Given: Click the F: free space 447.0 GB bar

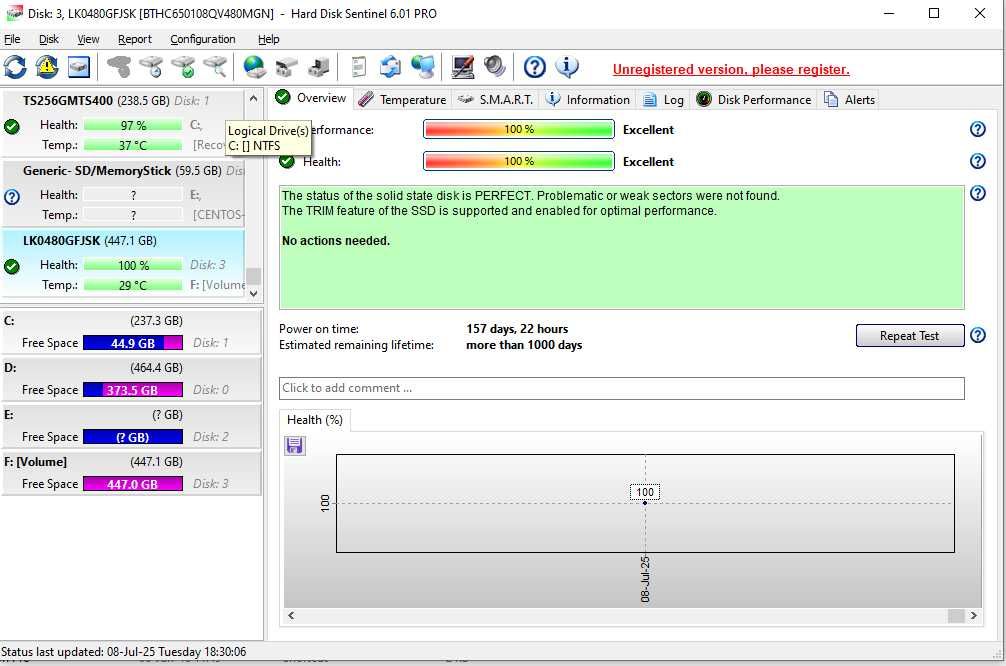Looking at the screenshot, I should click(x=133, y=484).
